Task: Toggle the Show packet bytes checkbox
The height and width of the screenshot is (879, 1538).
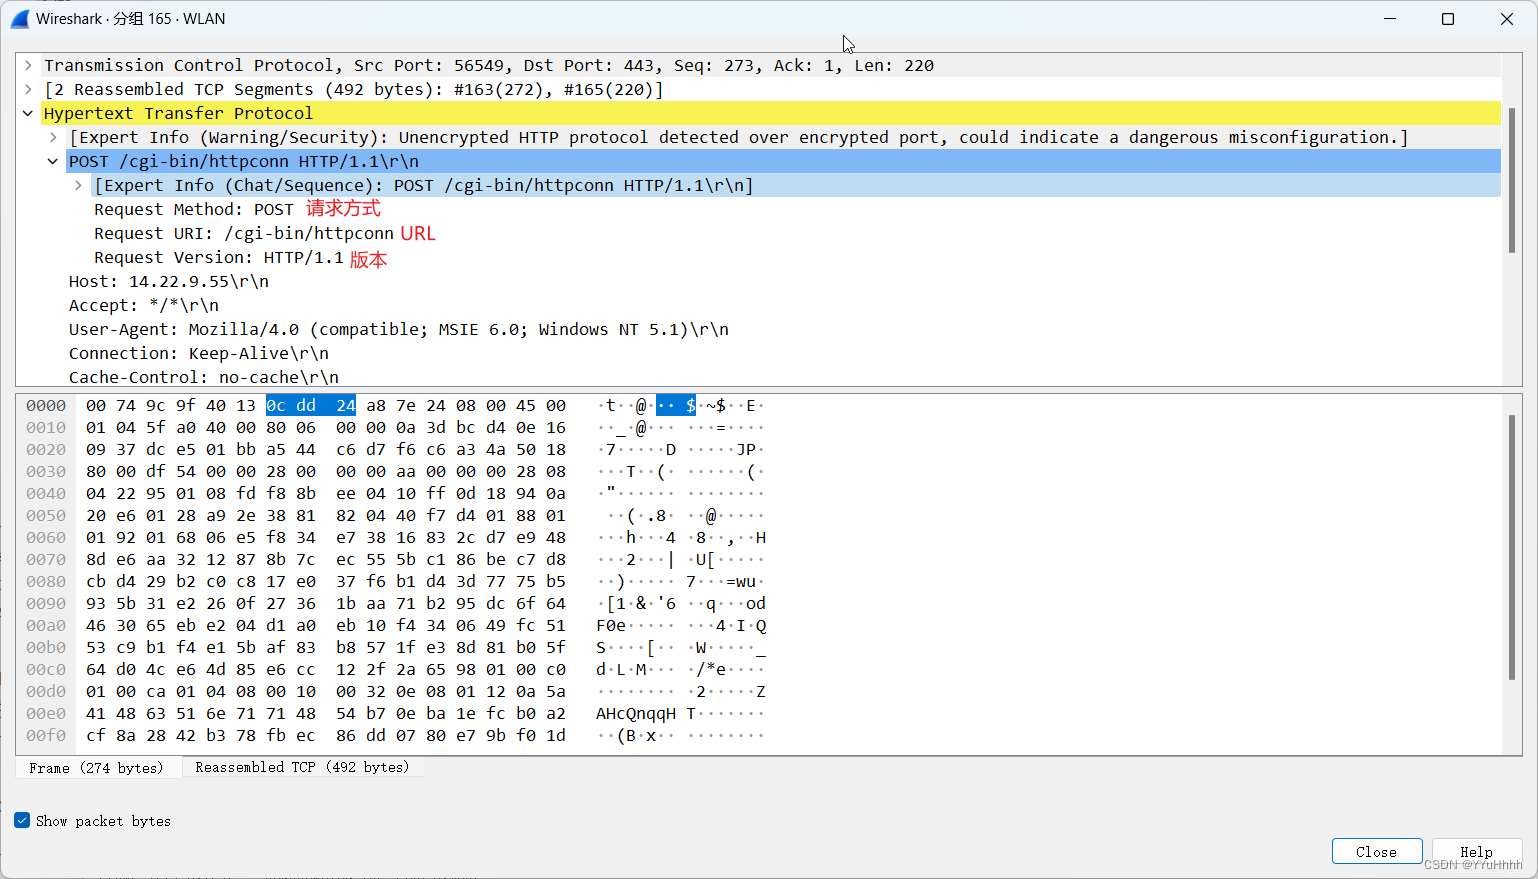Action: click(x=22, y=820)
